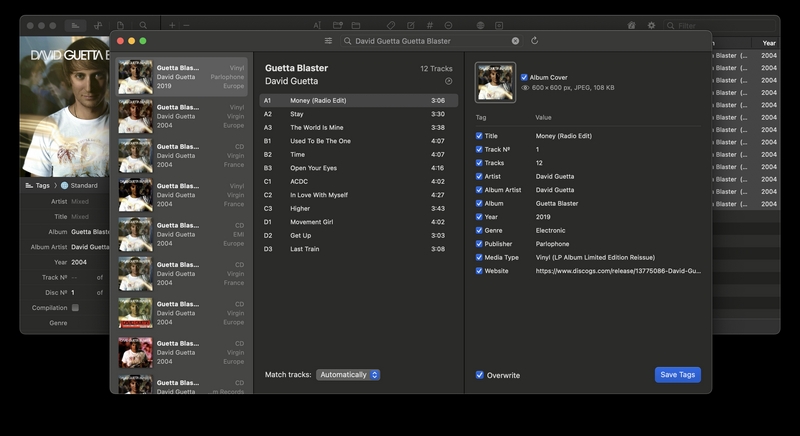Screen dimensions: 800x436
Task: Uncheck the Website tag checkbox
Action: pyautogui.click(x=479, y=271)
